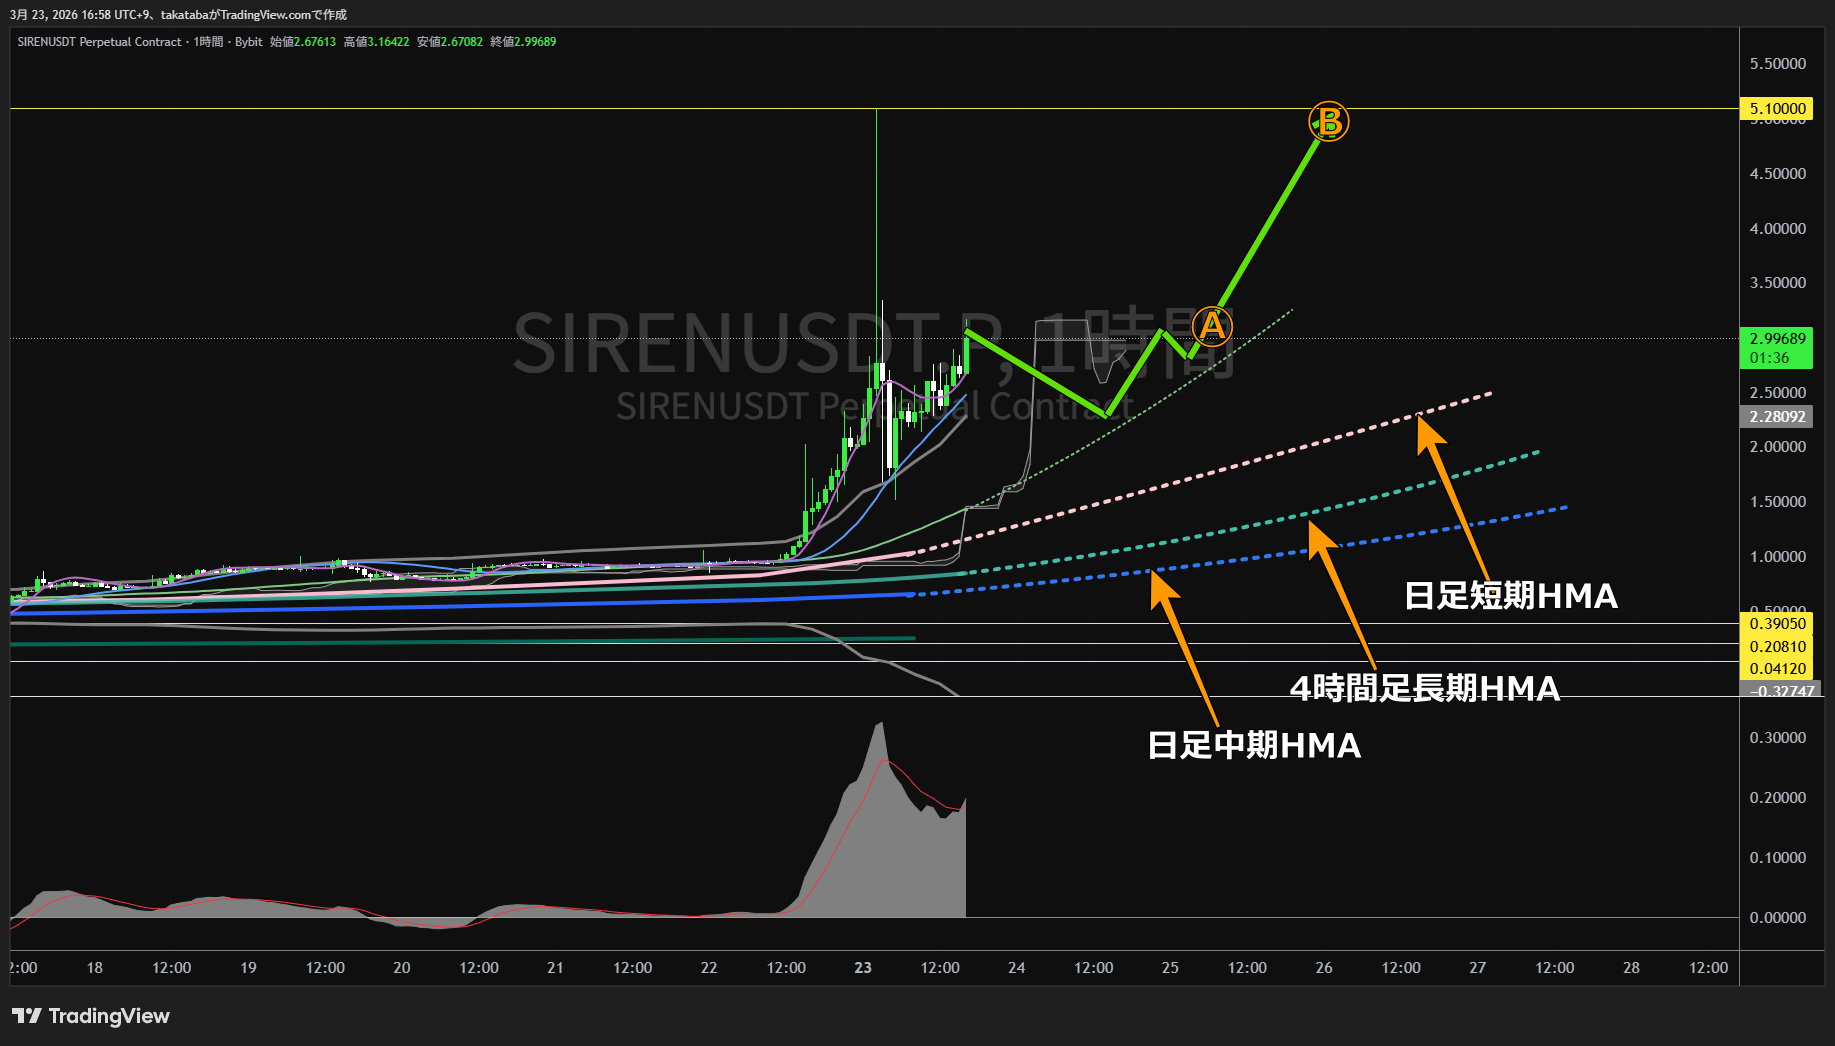Click the 0.20000 indicator axis tick
The height and width of the screenshot is (1046, 1835).
[x=1777, y=798]
